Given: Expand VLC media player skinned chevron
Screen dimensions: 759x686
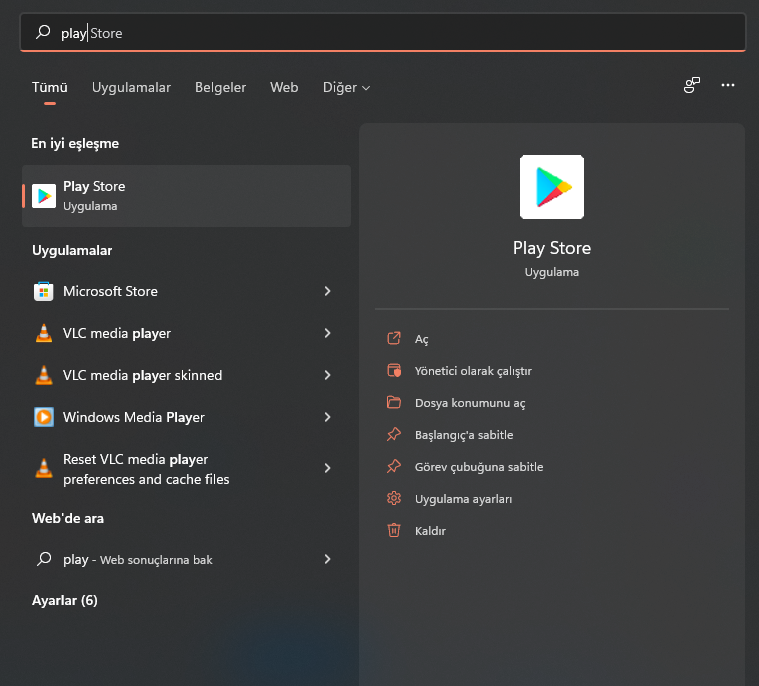Looking at the screenshot, I should coord(328,375).
